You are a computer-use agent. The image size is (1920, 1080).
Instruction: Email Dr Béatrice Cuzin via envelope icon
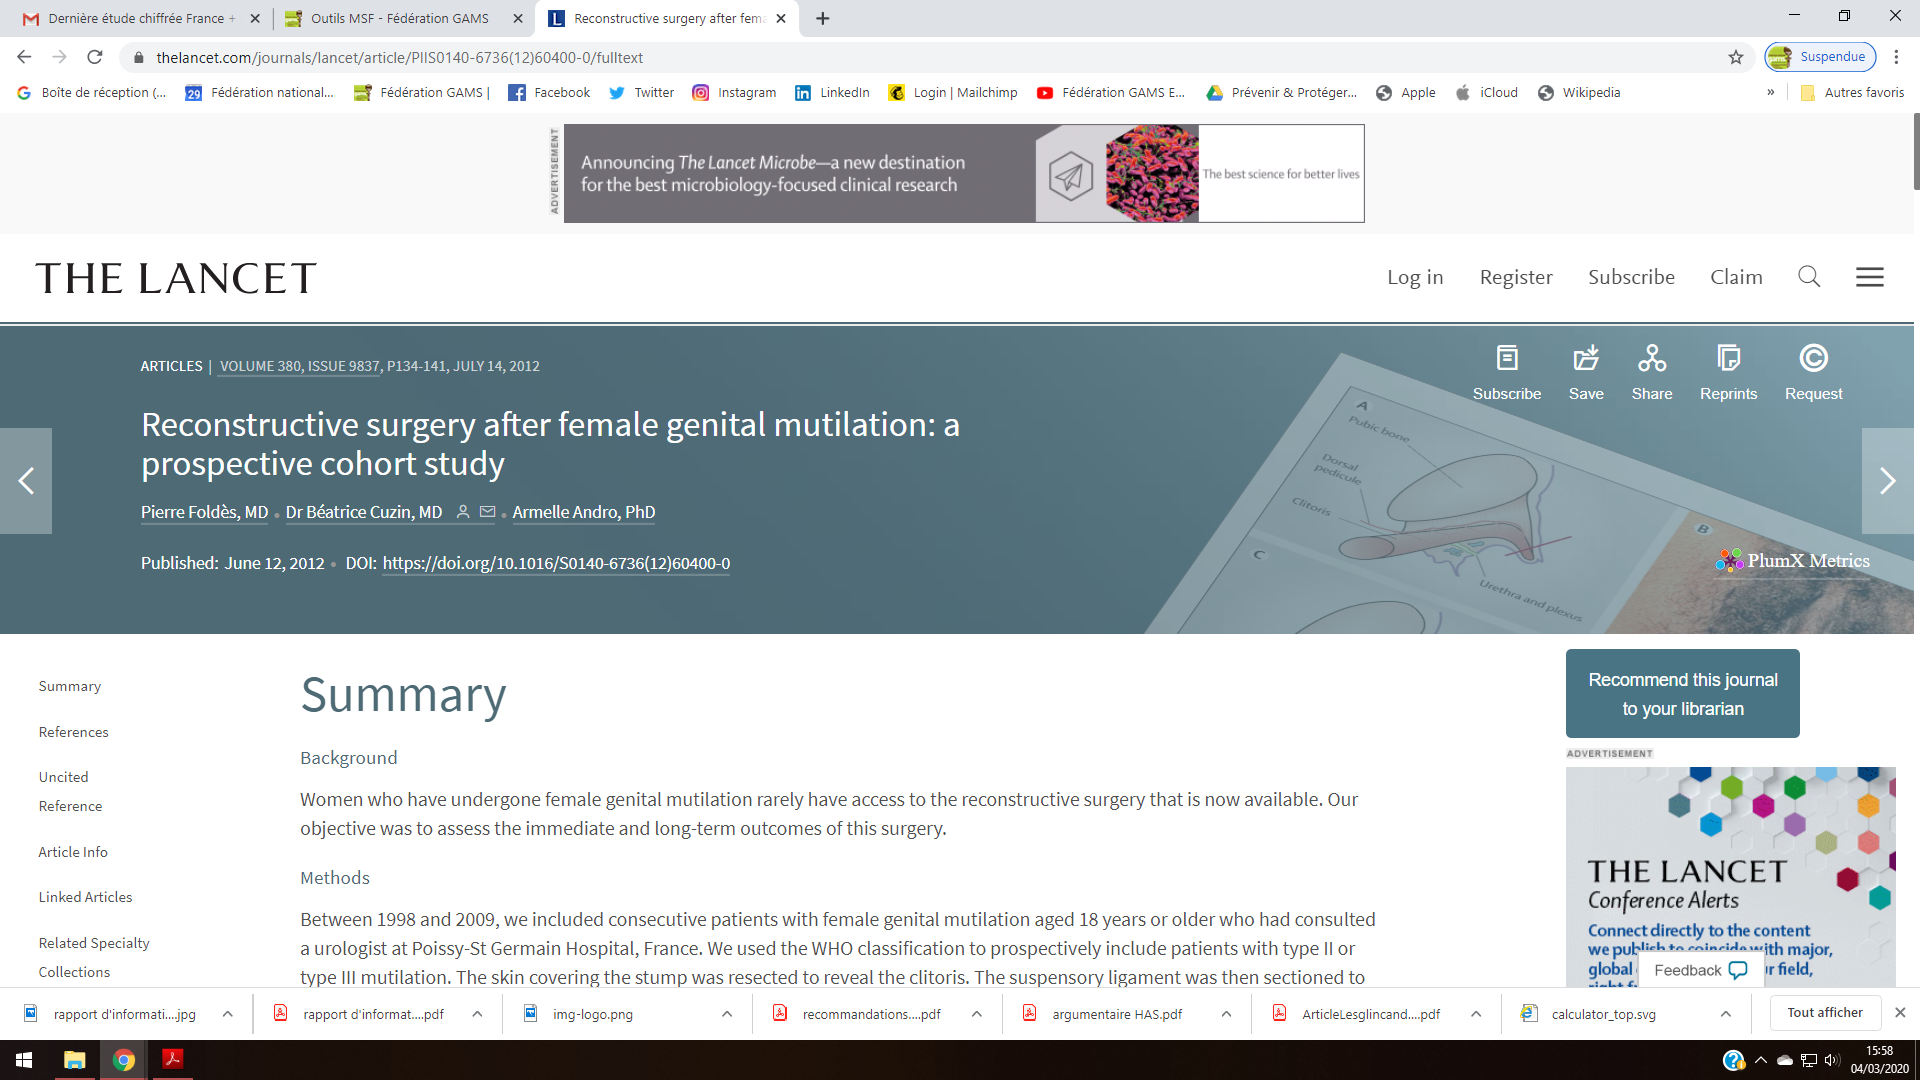(487, 512)
